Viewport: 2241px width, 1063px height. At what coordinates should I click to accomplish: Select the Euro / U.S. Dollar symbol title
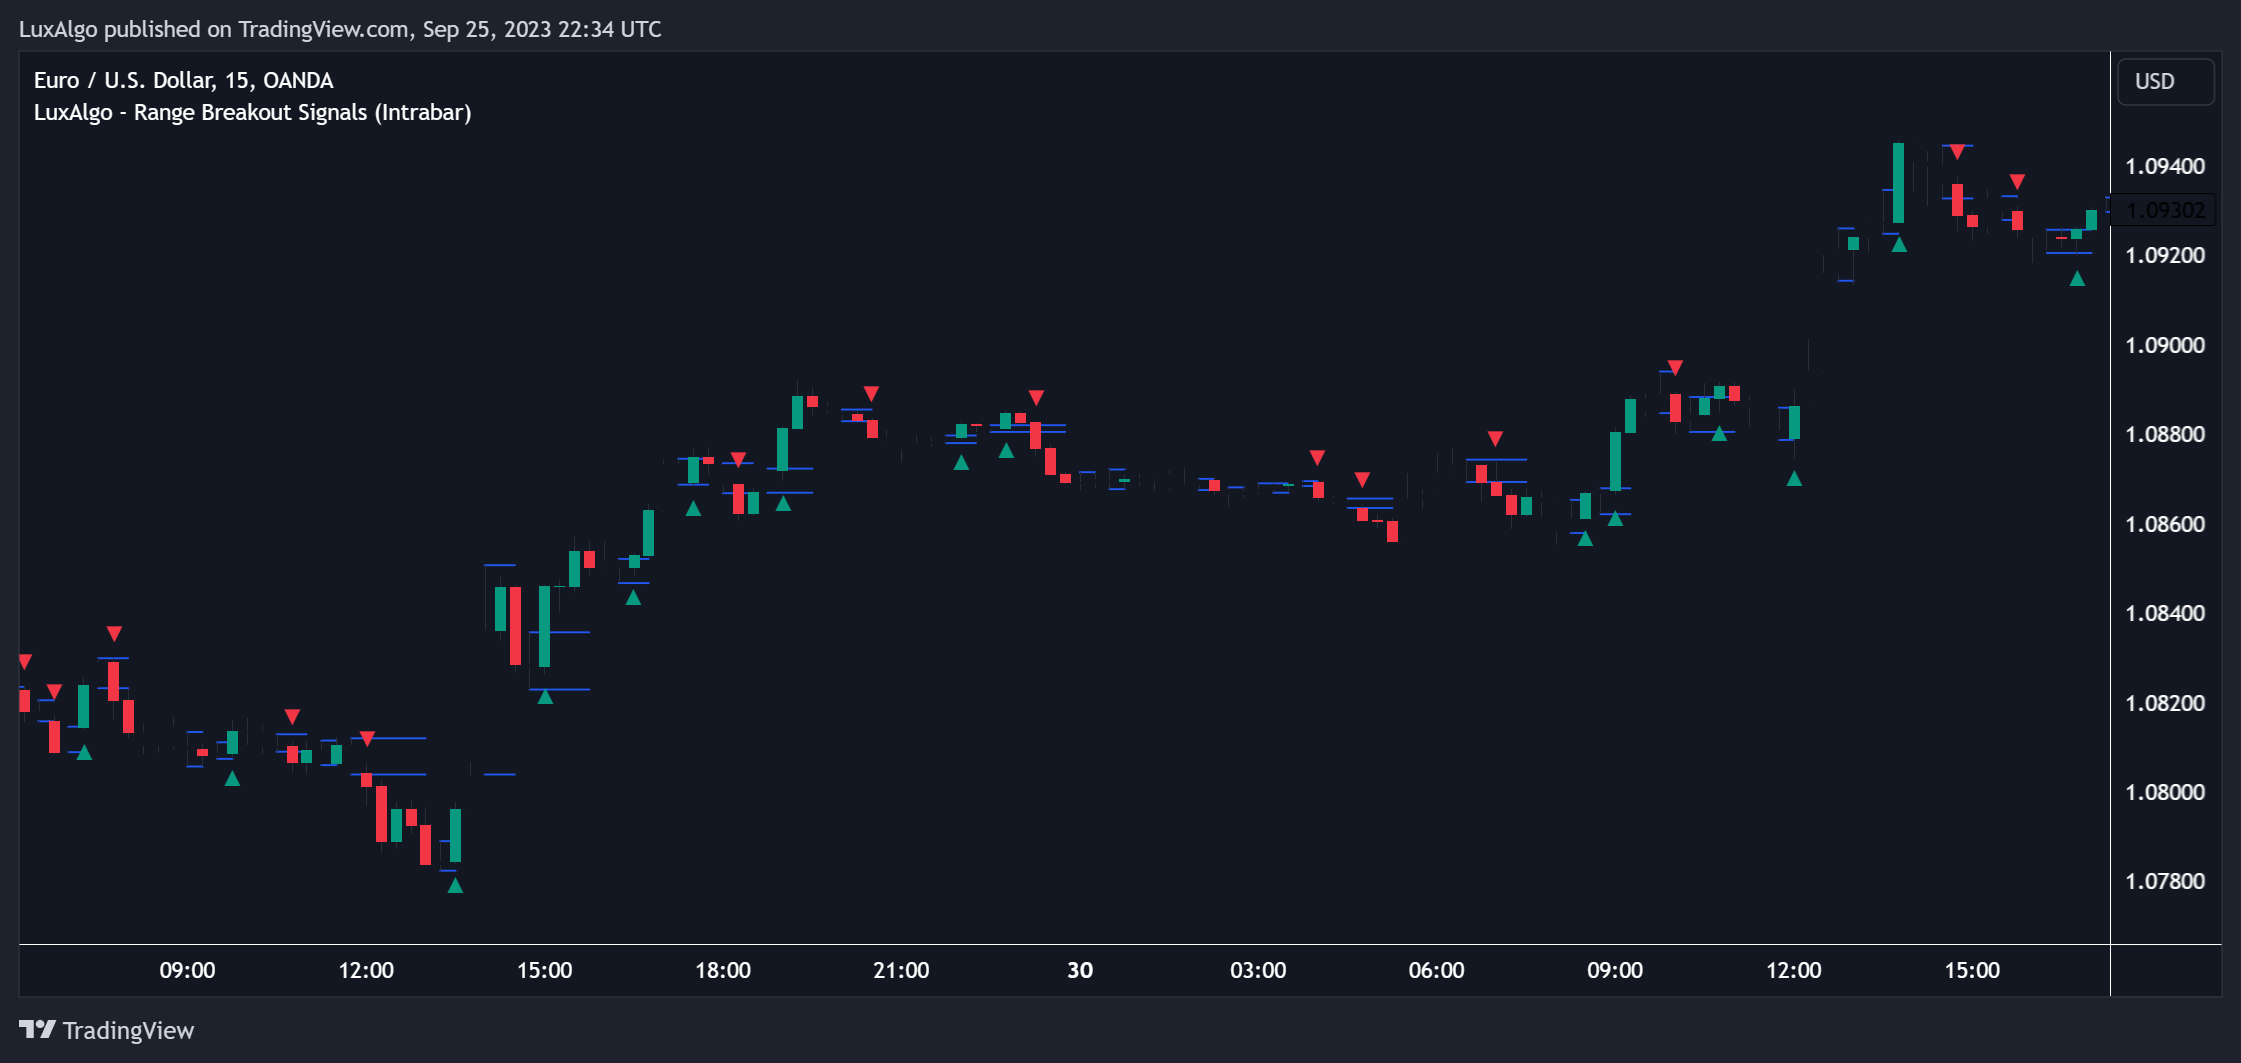click(x=183, y=80)
